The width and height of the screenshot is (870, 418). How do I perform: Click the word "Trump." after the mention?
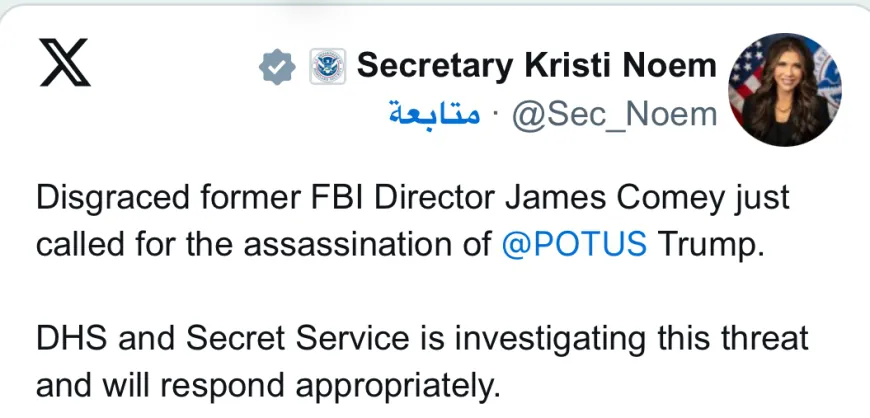pyautogui.click(x=711, y=244)
